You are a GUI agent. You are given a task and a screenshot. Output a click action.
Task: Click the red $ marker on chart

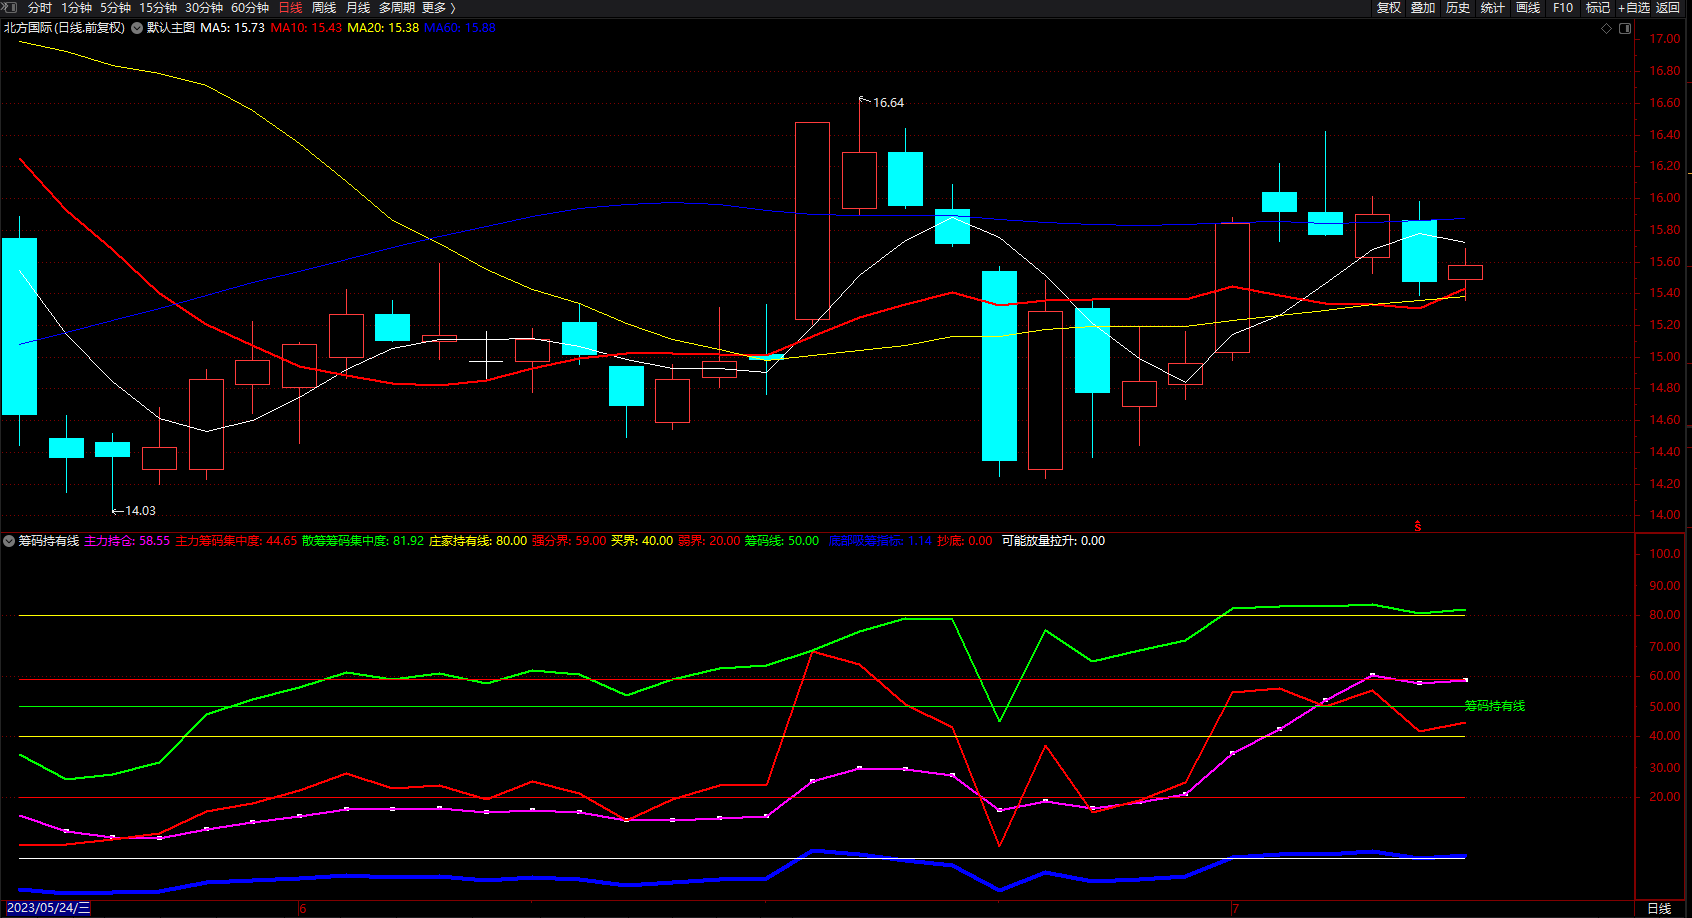[1417, 526]
